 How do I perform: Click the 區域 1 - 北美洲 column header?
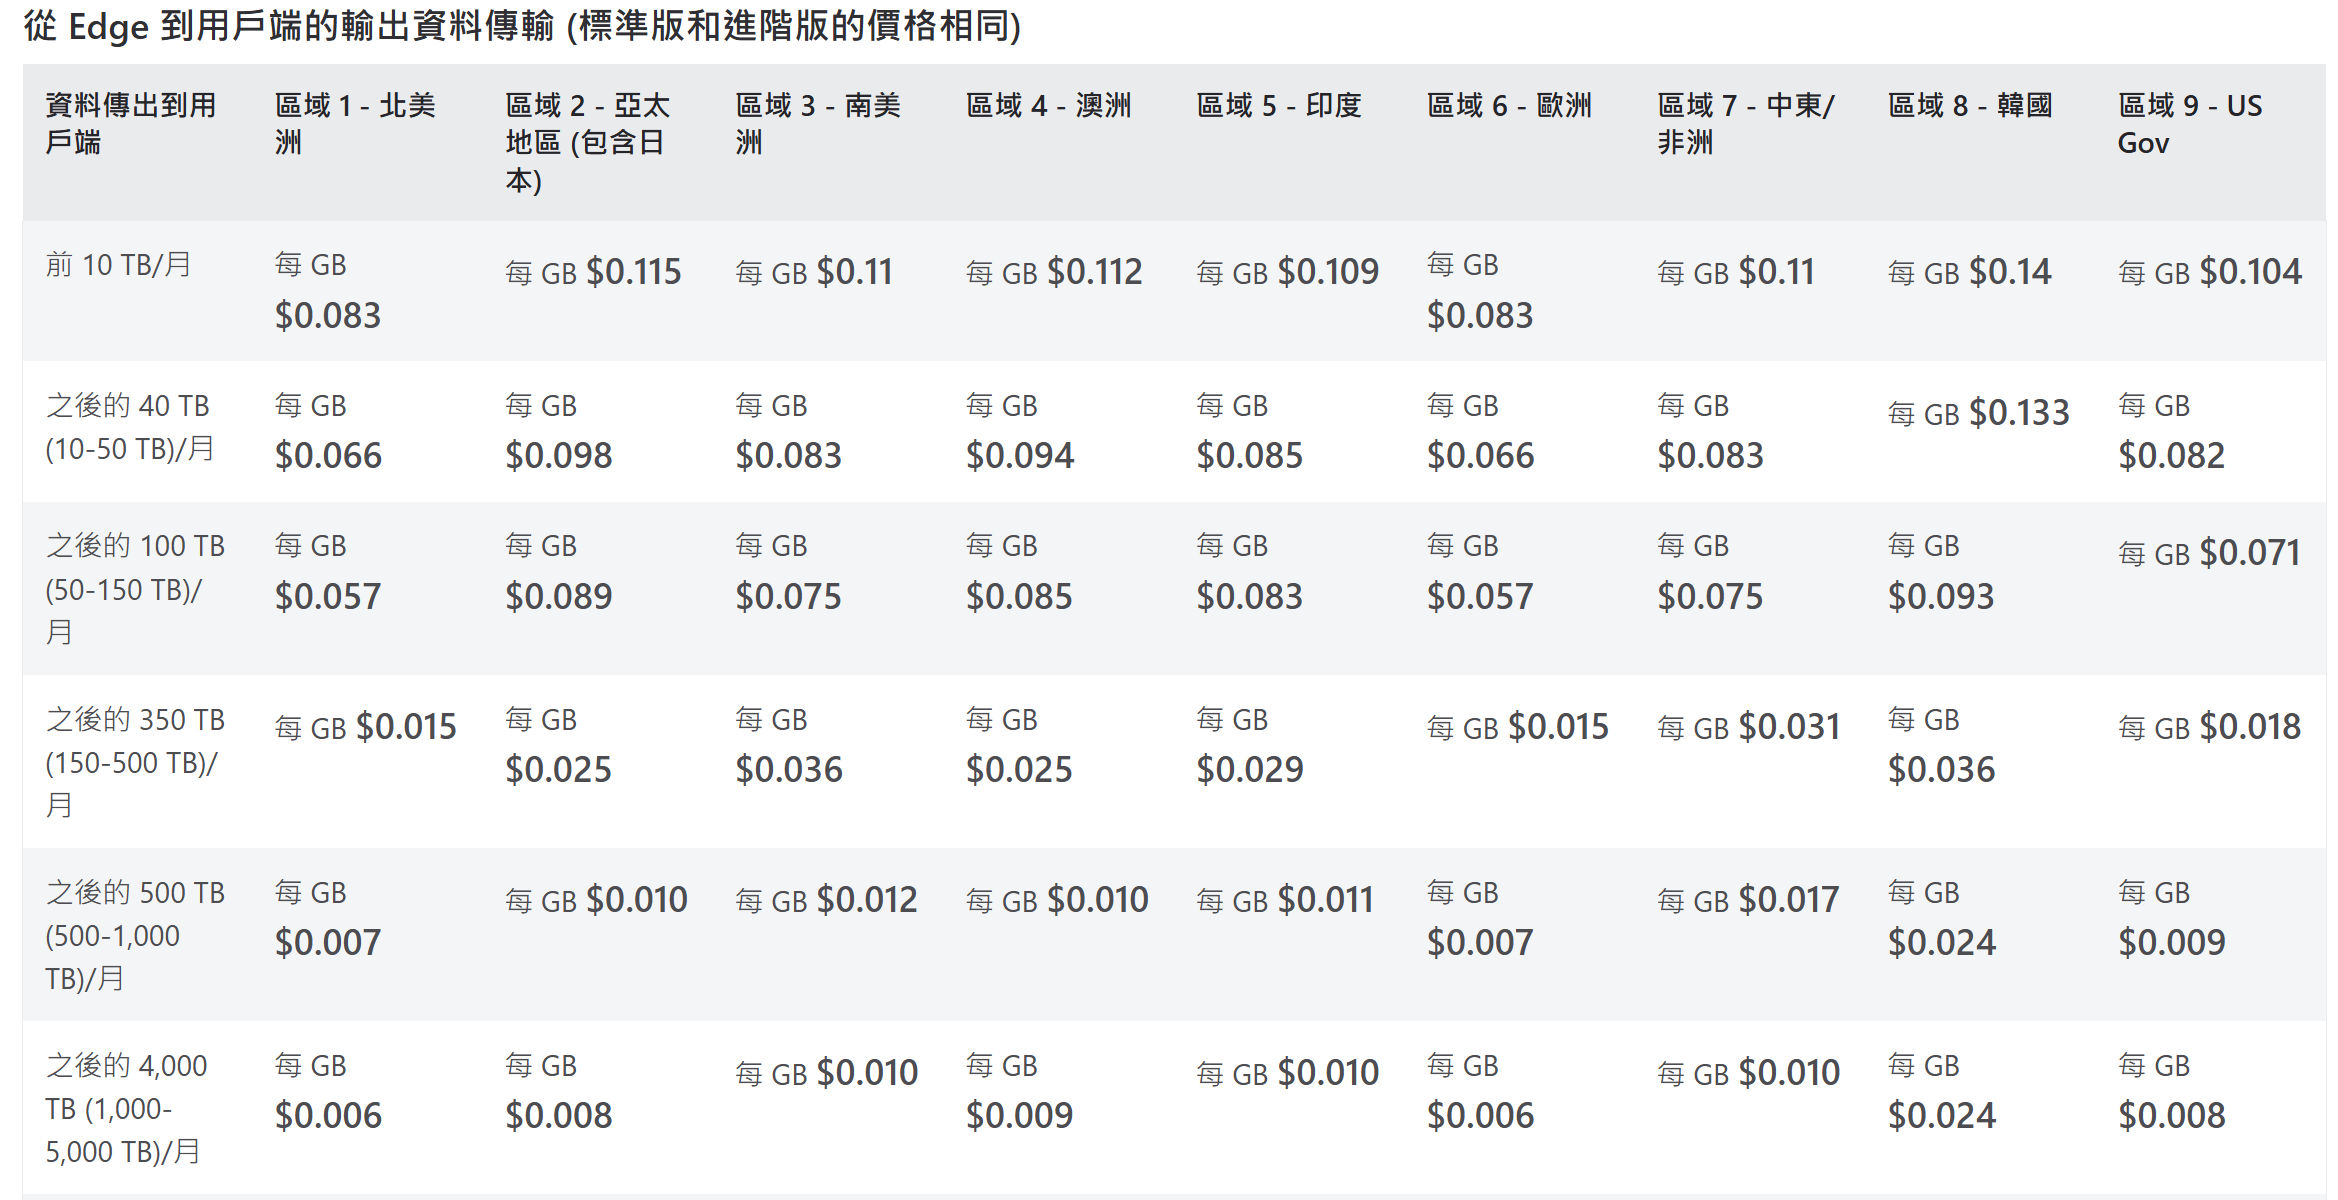pos(355,124)
